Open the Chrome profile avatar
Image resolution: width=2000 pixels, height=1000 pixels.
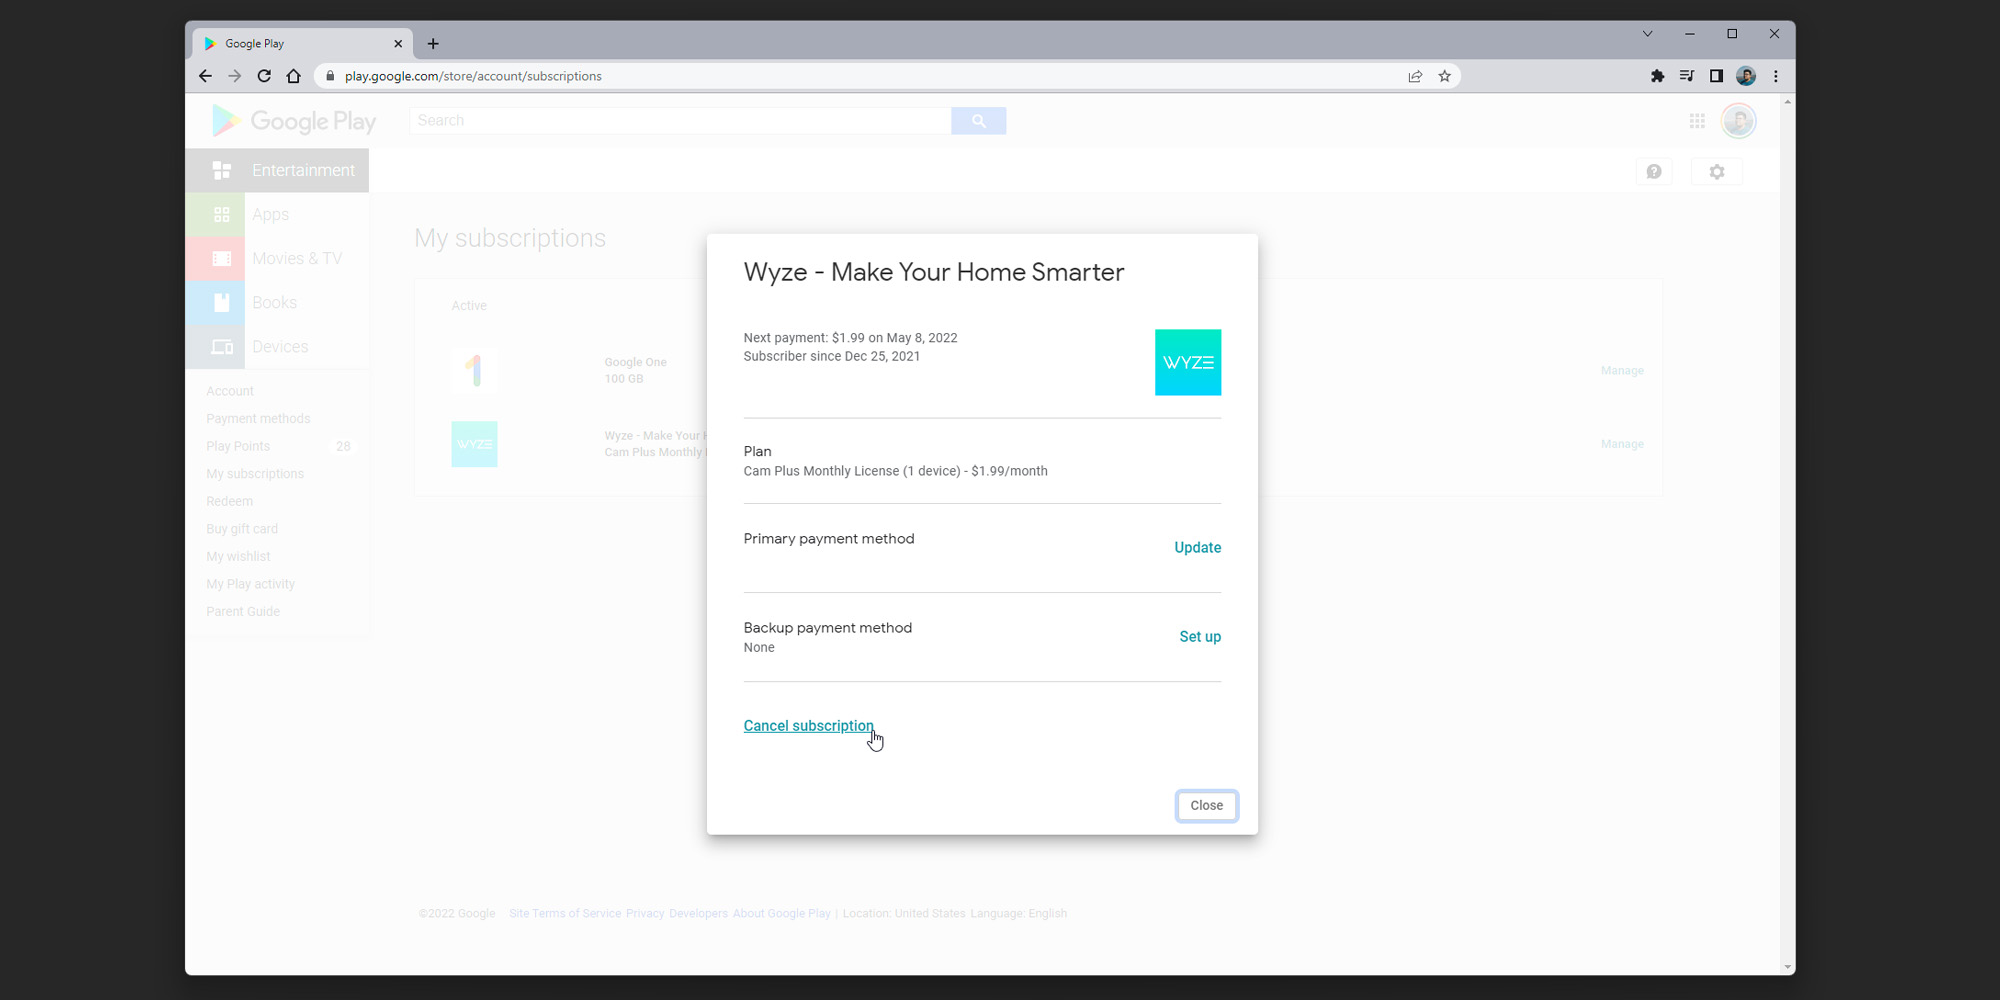1746,76
